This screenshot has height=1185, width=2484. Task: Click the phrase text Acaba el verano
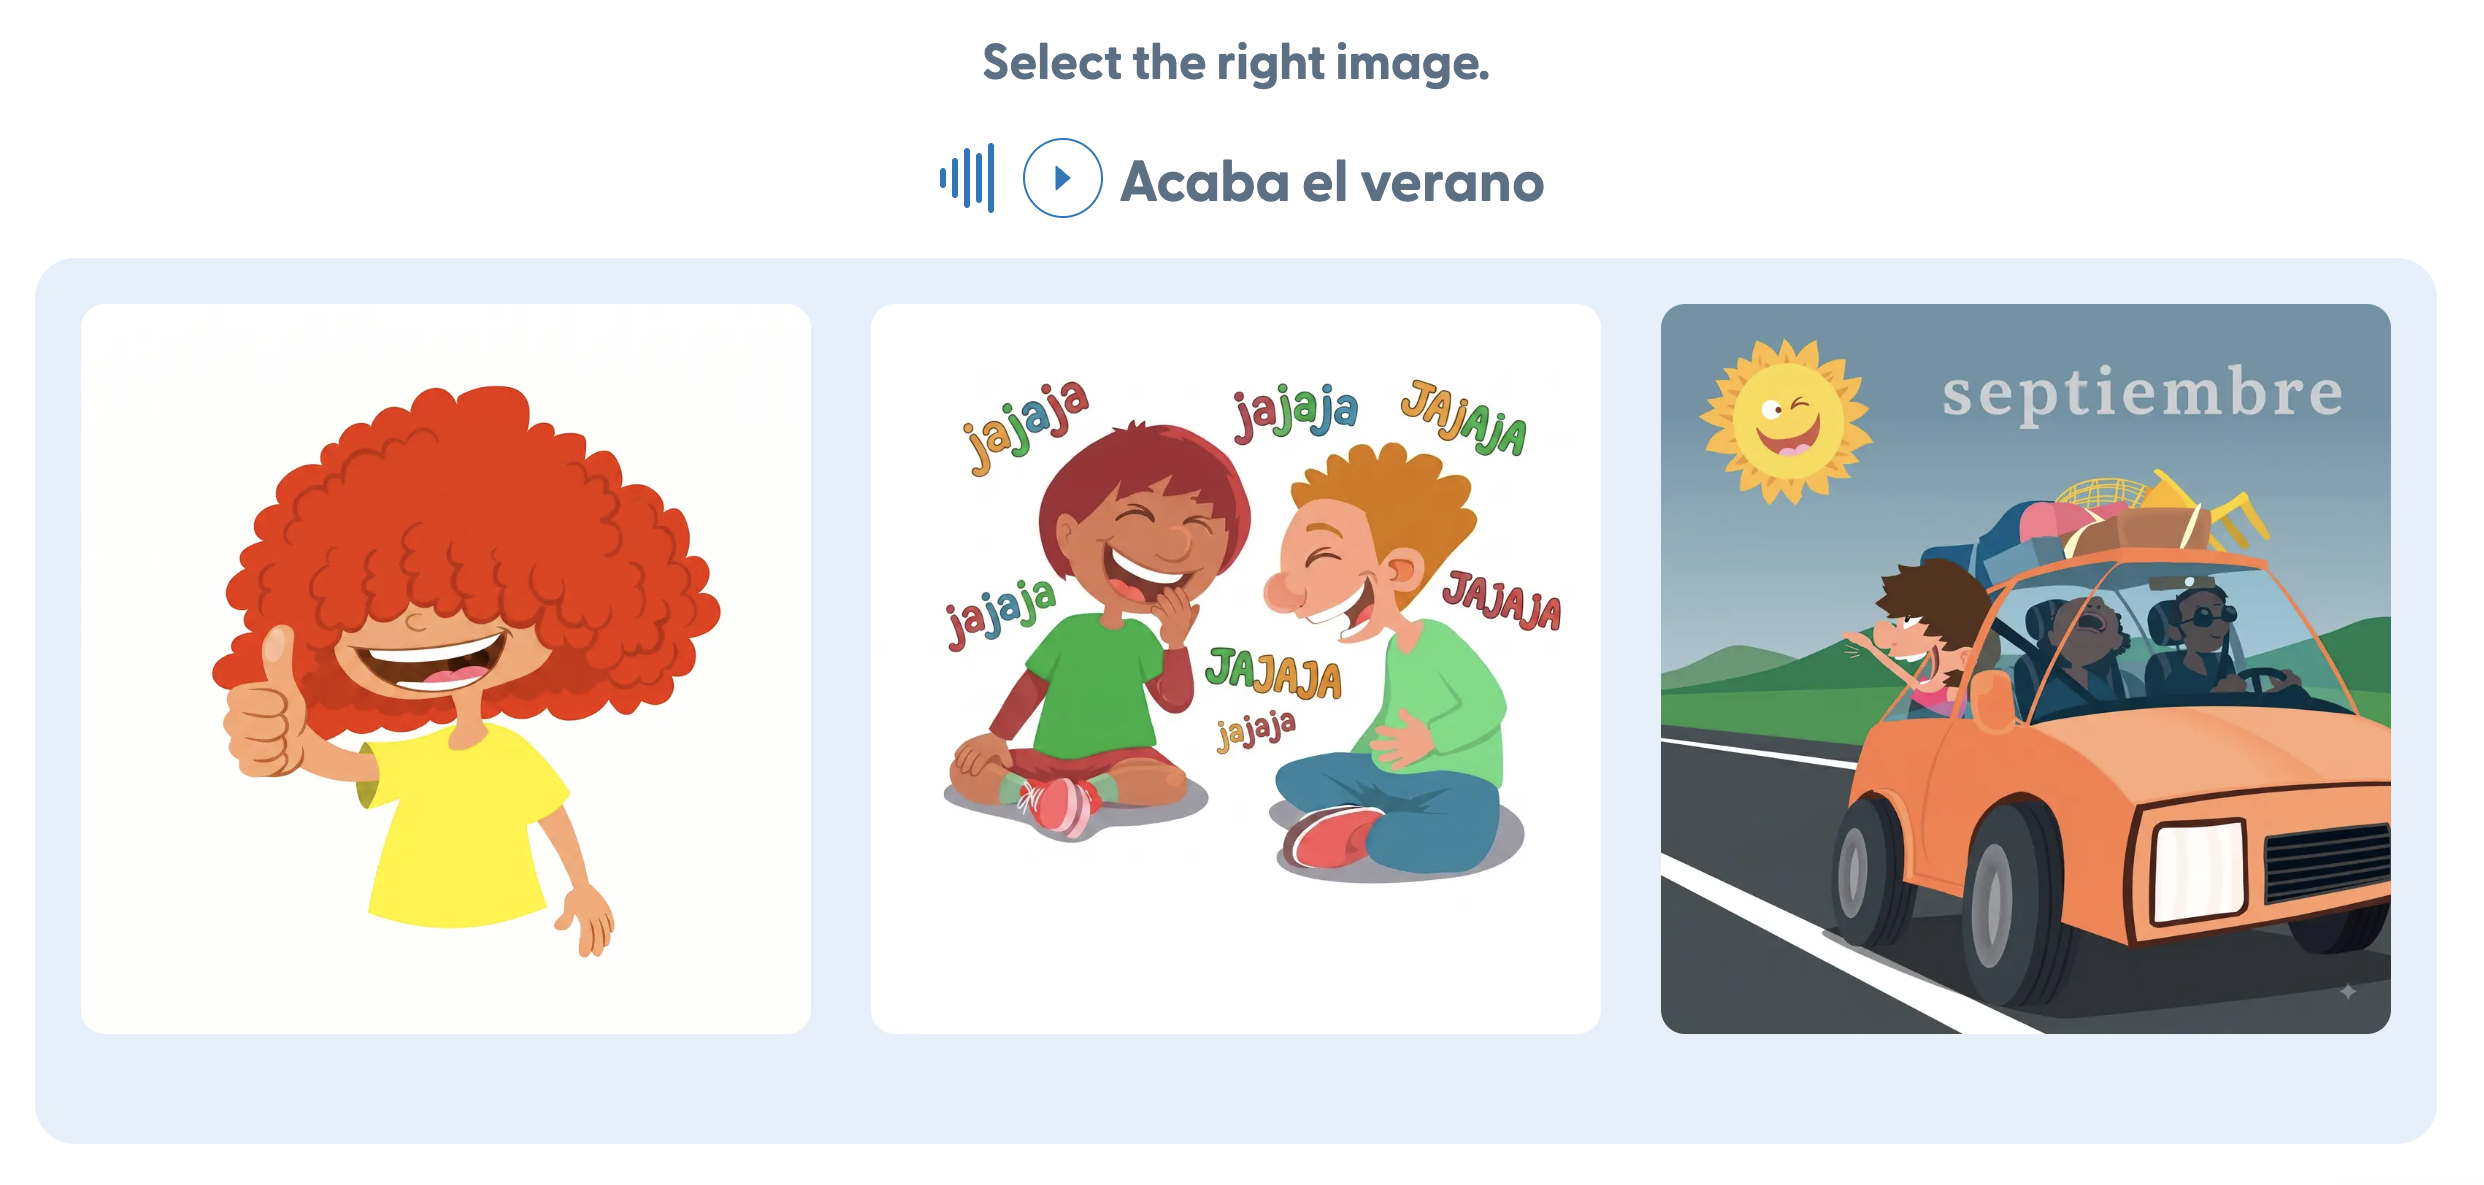tap(1332, 182)
